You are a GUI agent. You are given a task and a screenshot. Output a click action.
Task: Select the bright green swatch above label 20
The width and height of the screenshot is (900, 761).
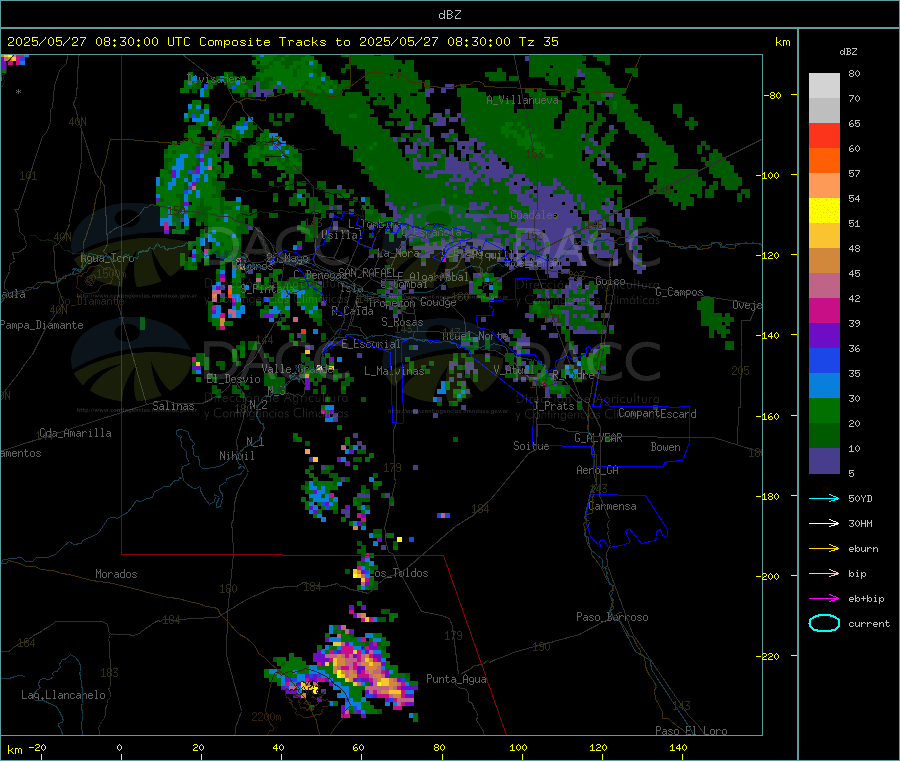[x=824, y=410]
